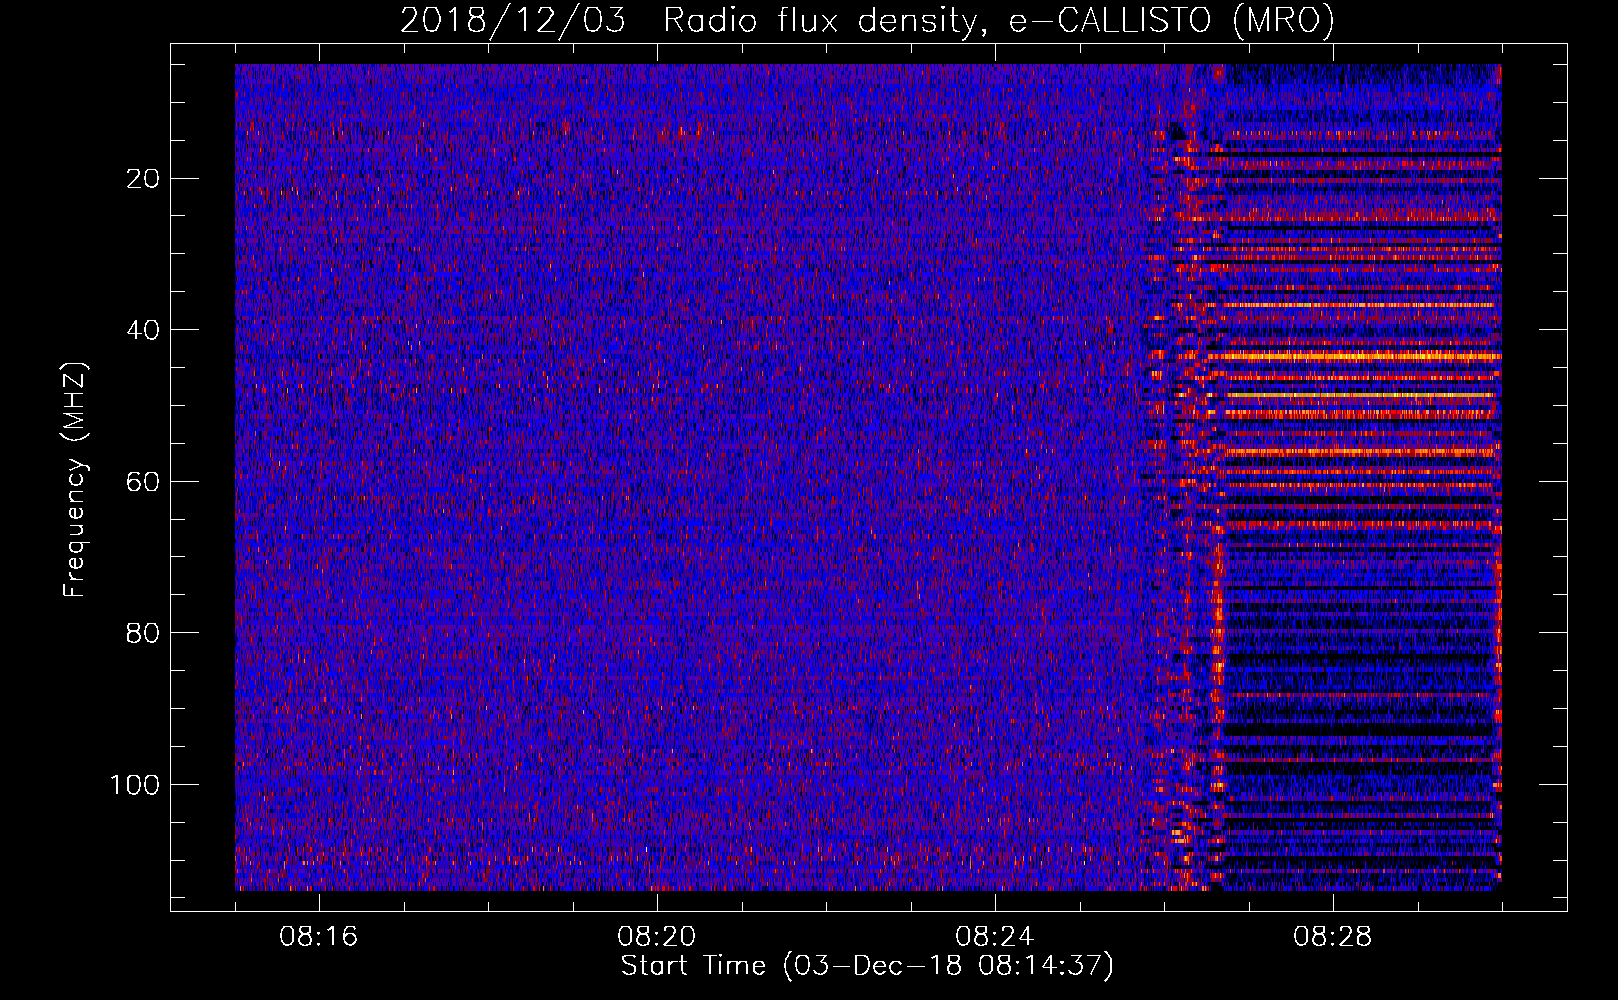Click the 80 MHz frequency tick label

[x=144, y=633]
